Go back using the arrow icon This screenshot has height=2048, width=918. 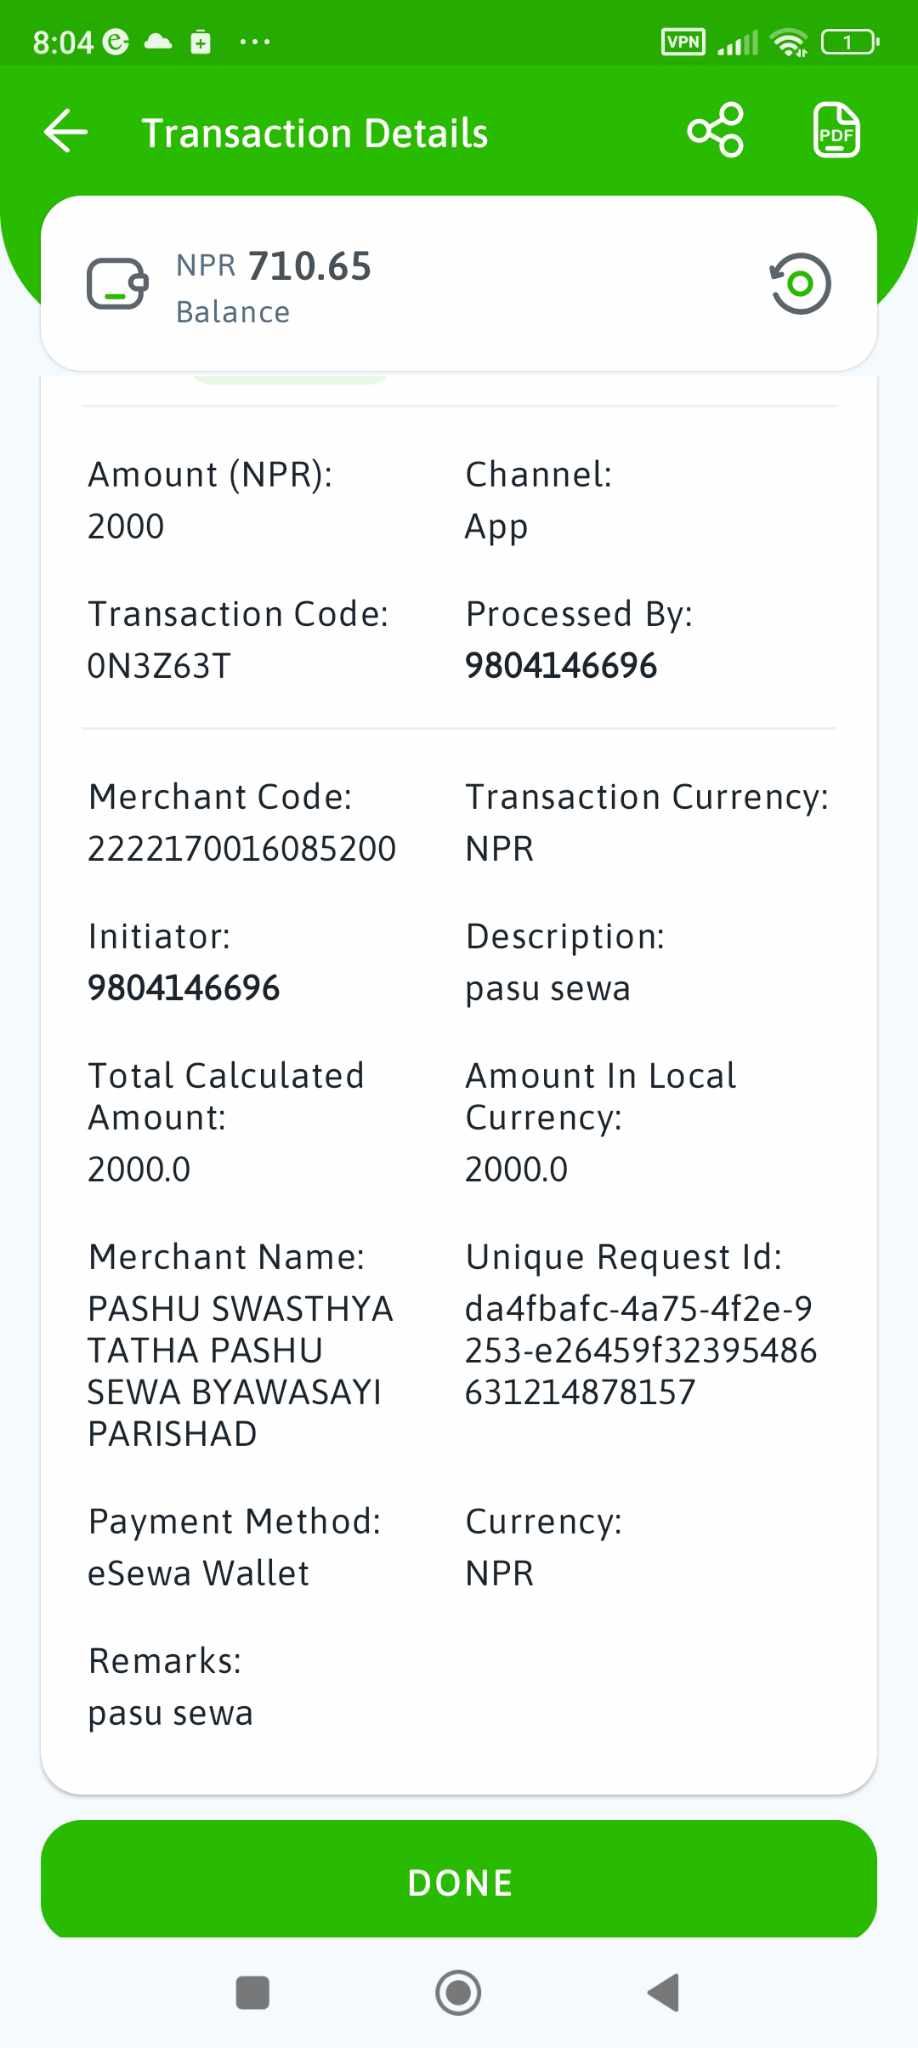(x=66, y=132)
